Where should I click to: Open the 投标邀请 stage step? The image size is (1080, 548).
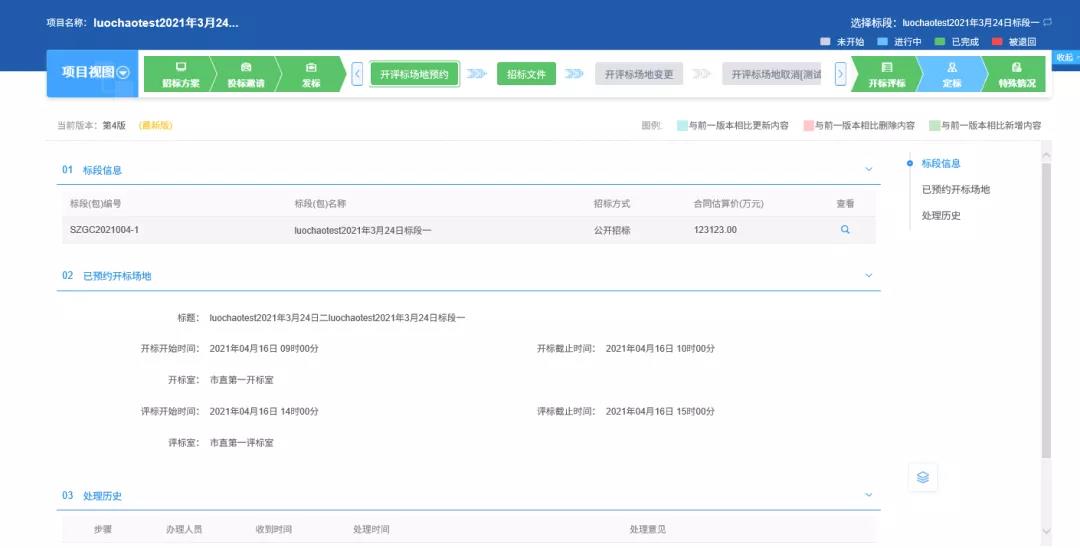pyautogui.click(x=246, y=75)
